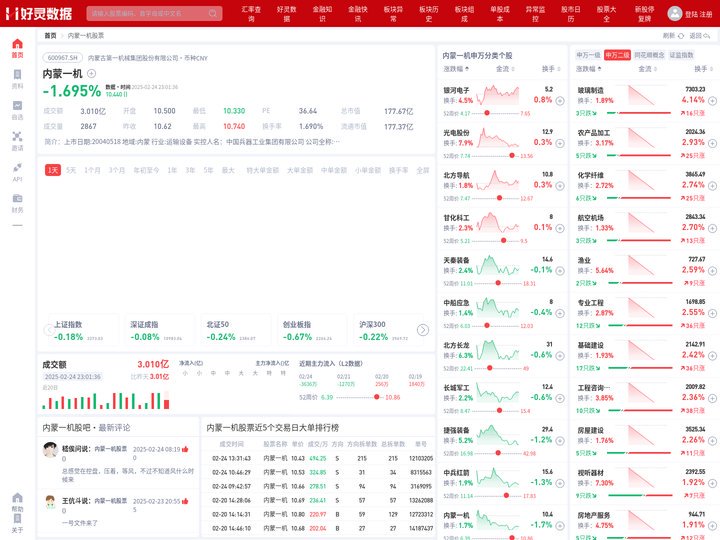Click plus icon beside 玻璃制造 row
The image size is (720, 540).
[x=712, y=101]
